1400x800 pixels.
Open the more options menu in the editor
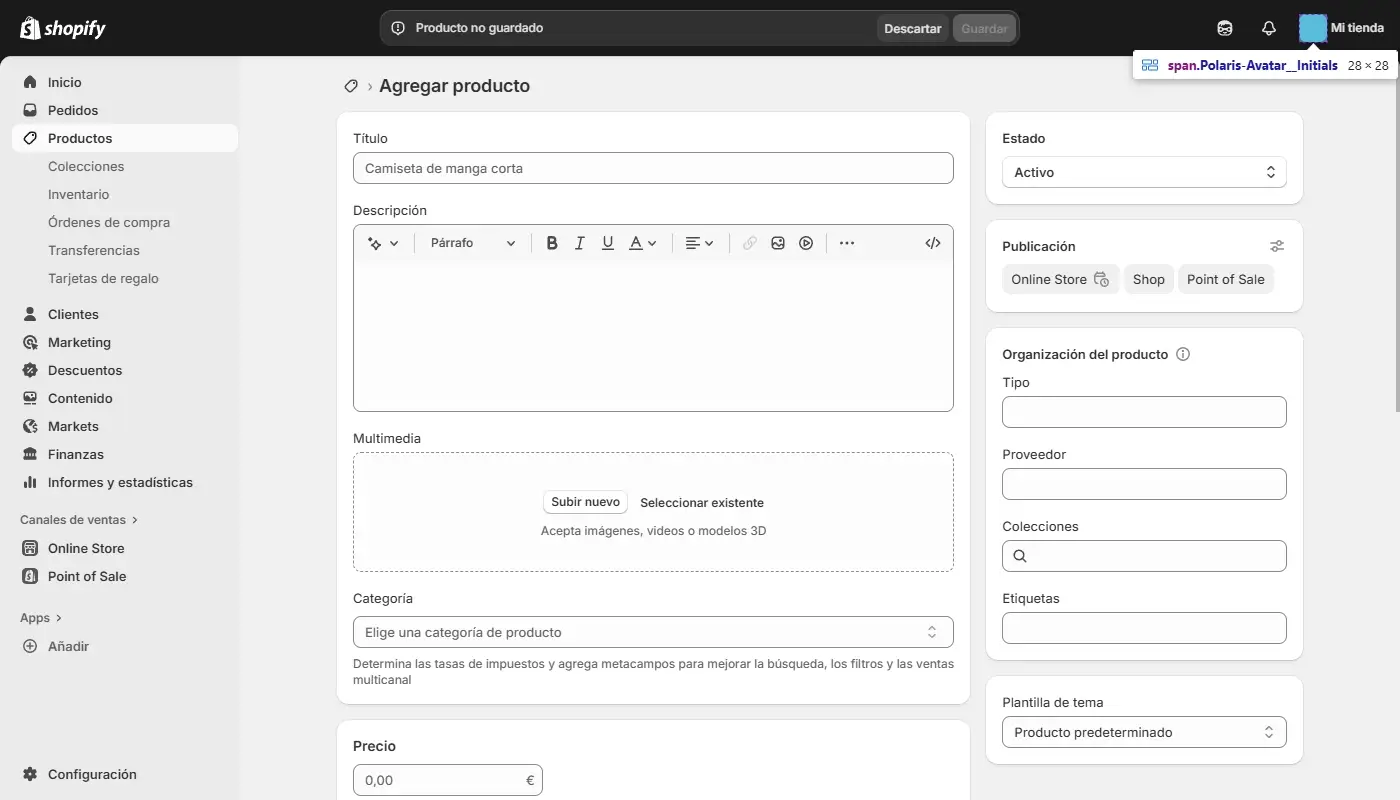pyautogui.click(x=847, y=242)
